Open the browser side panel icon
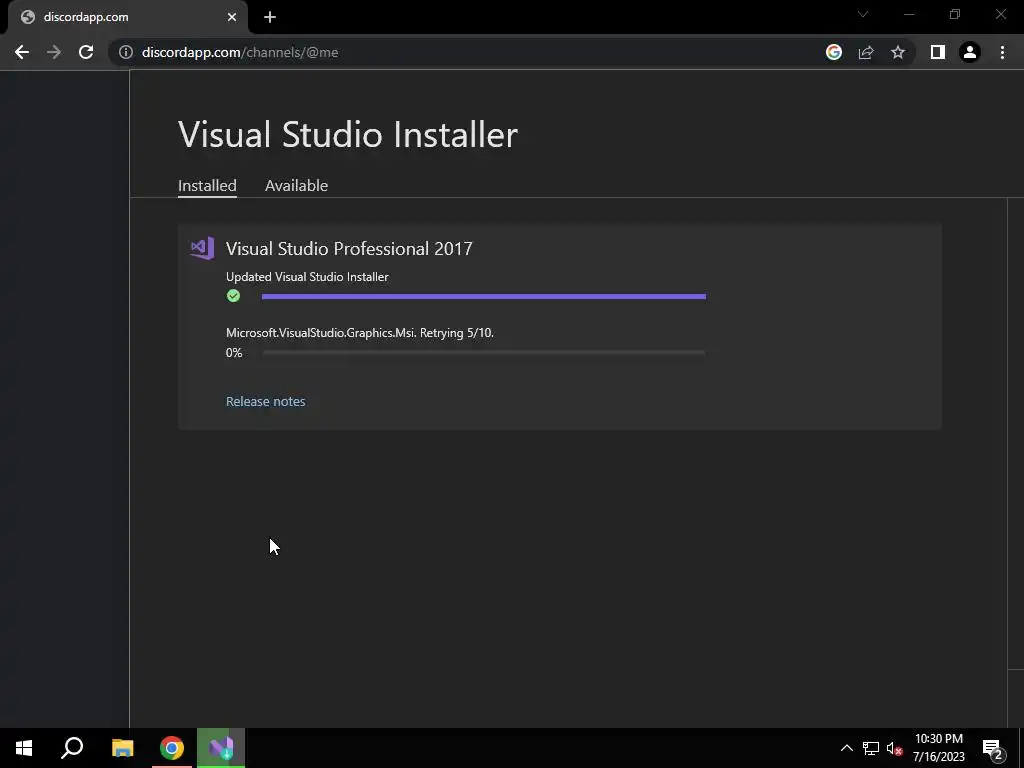 pyautogui.click(x=938, y=52)
